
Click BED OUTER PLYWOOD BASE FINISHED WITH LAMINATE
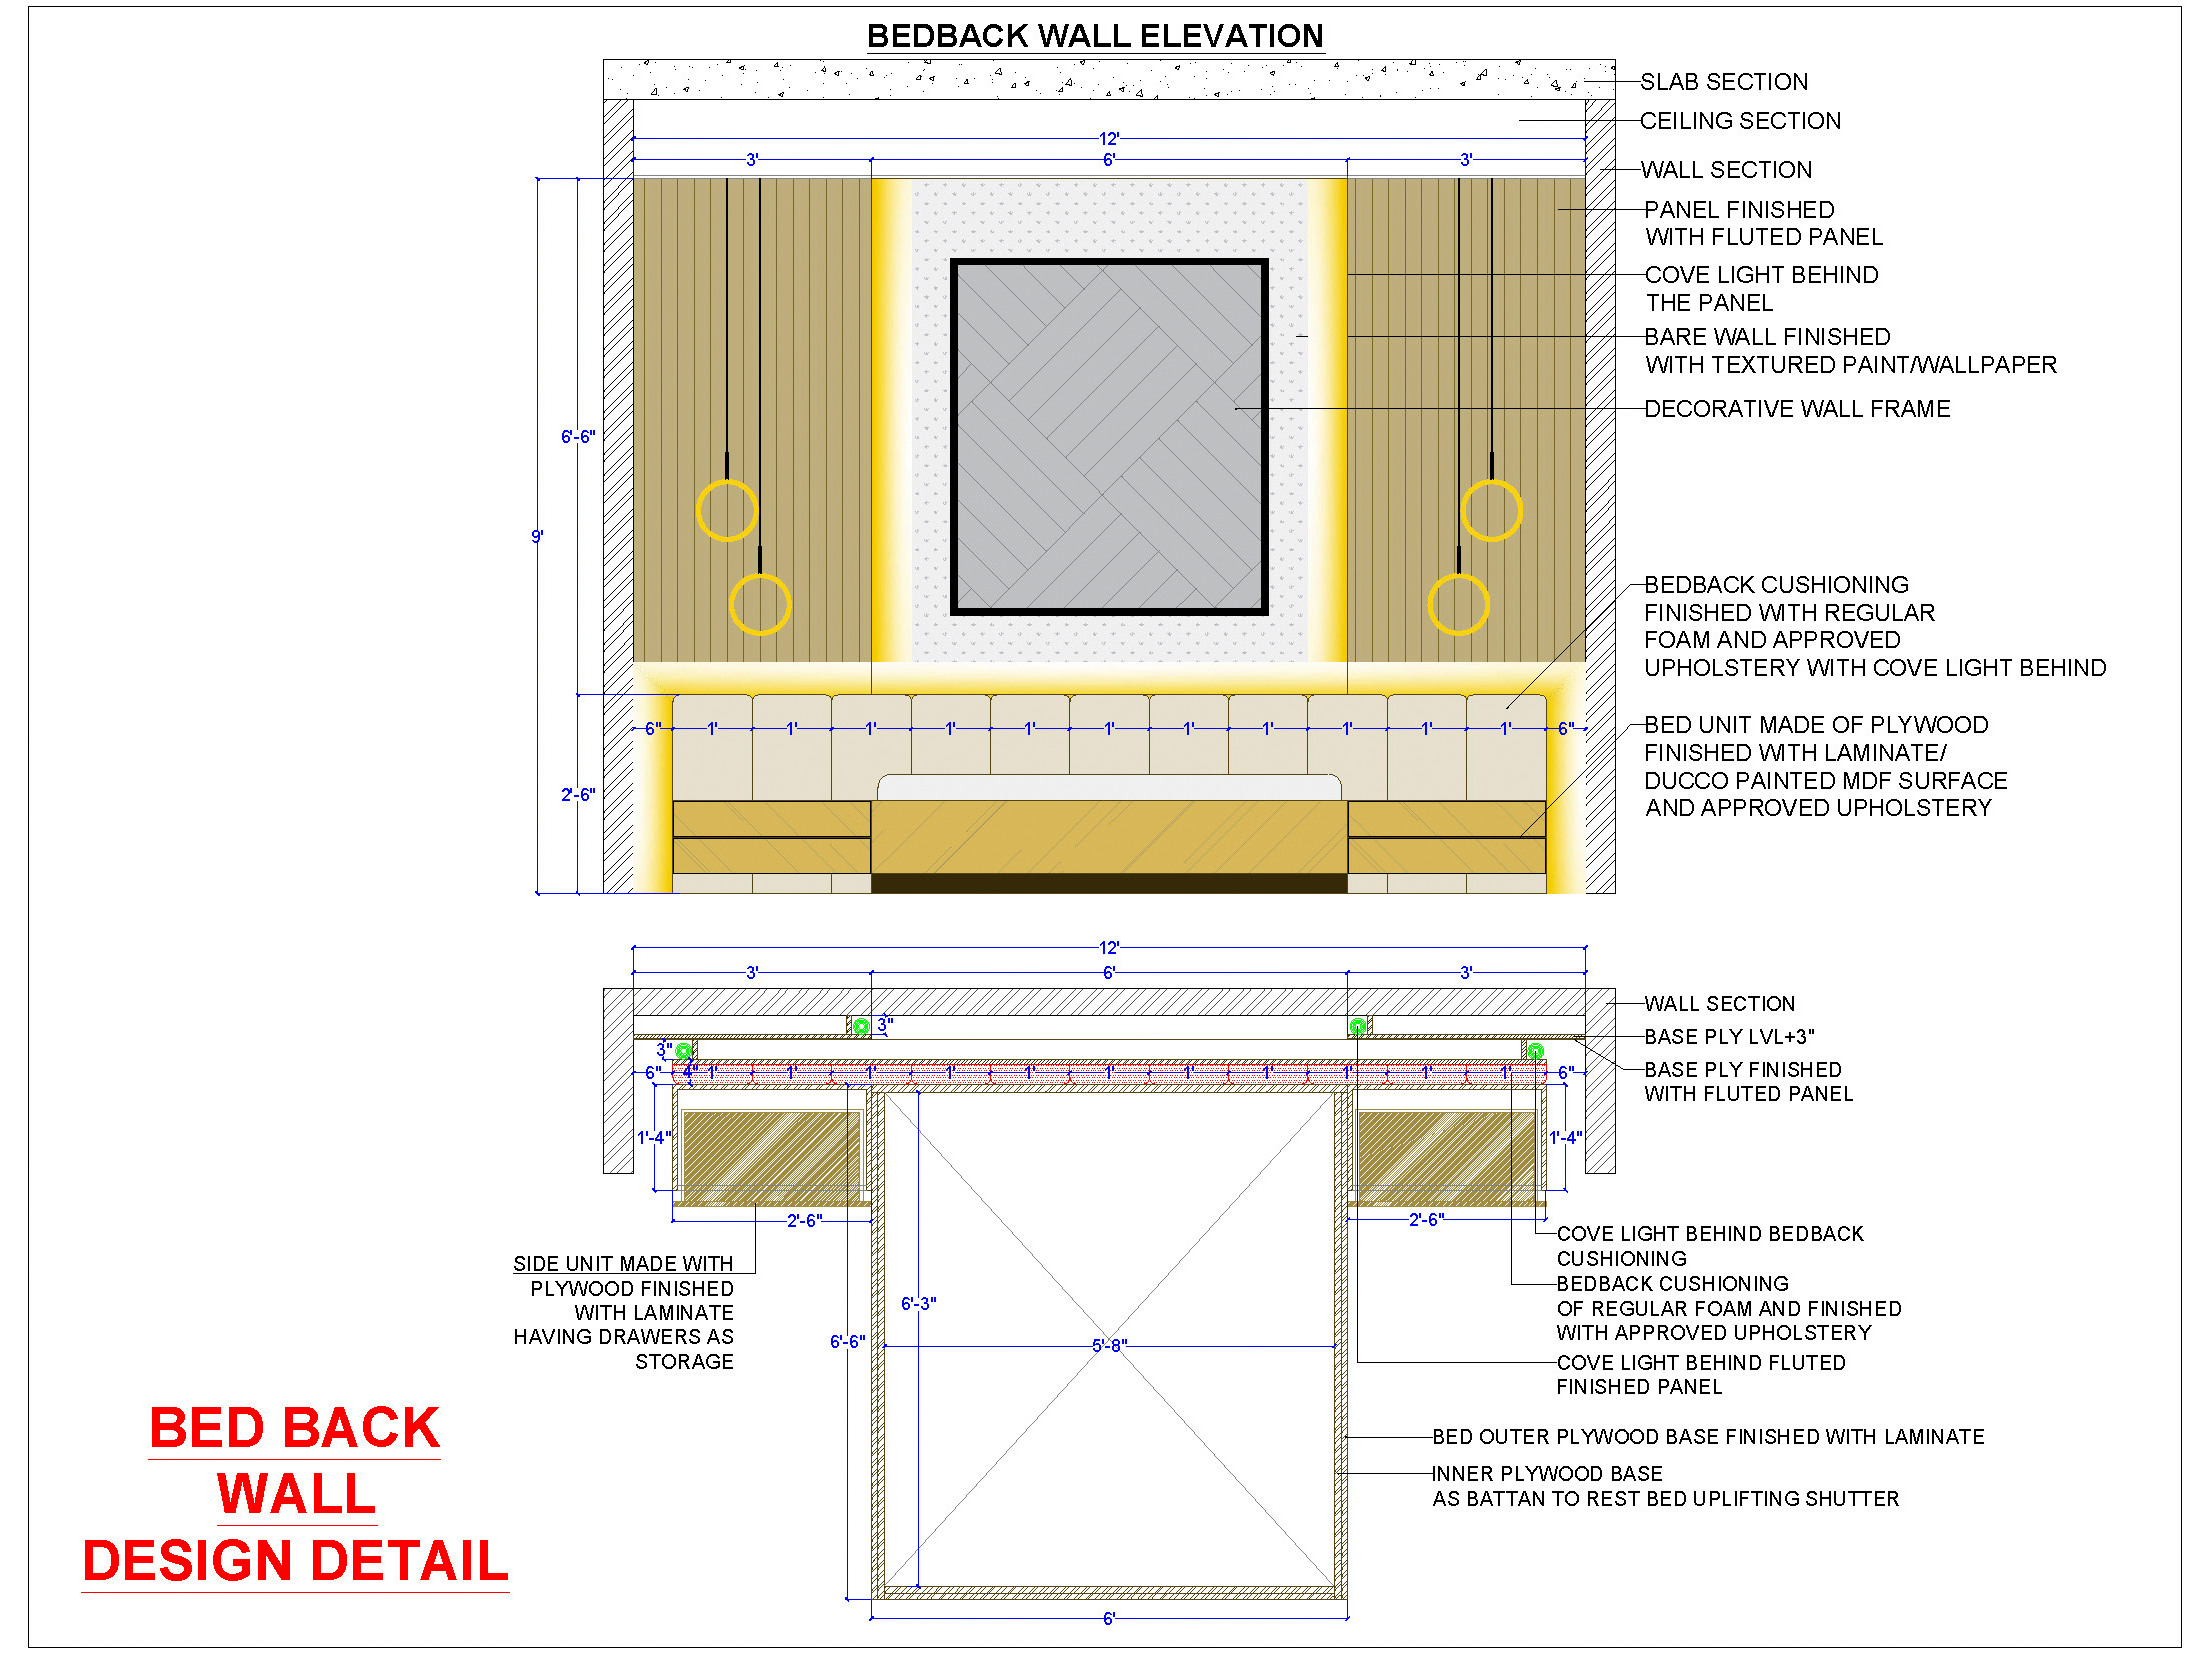tap(1708, 1437)
